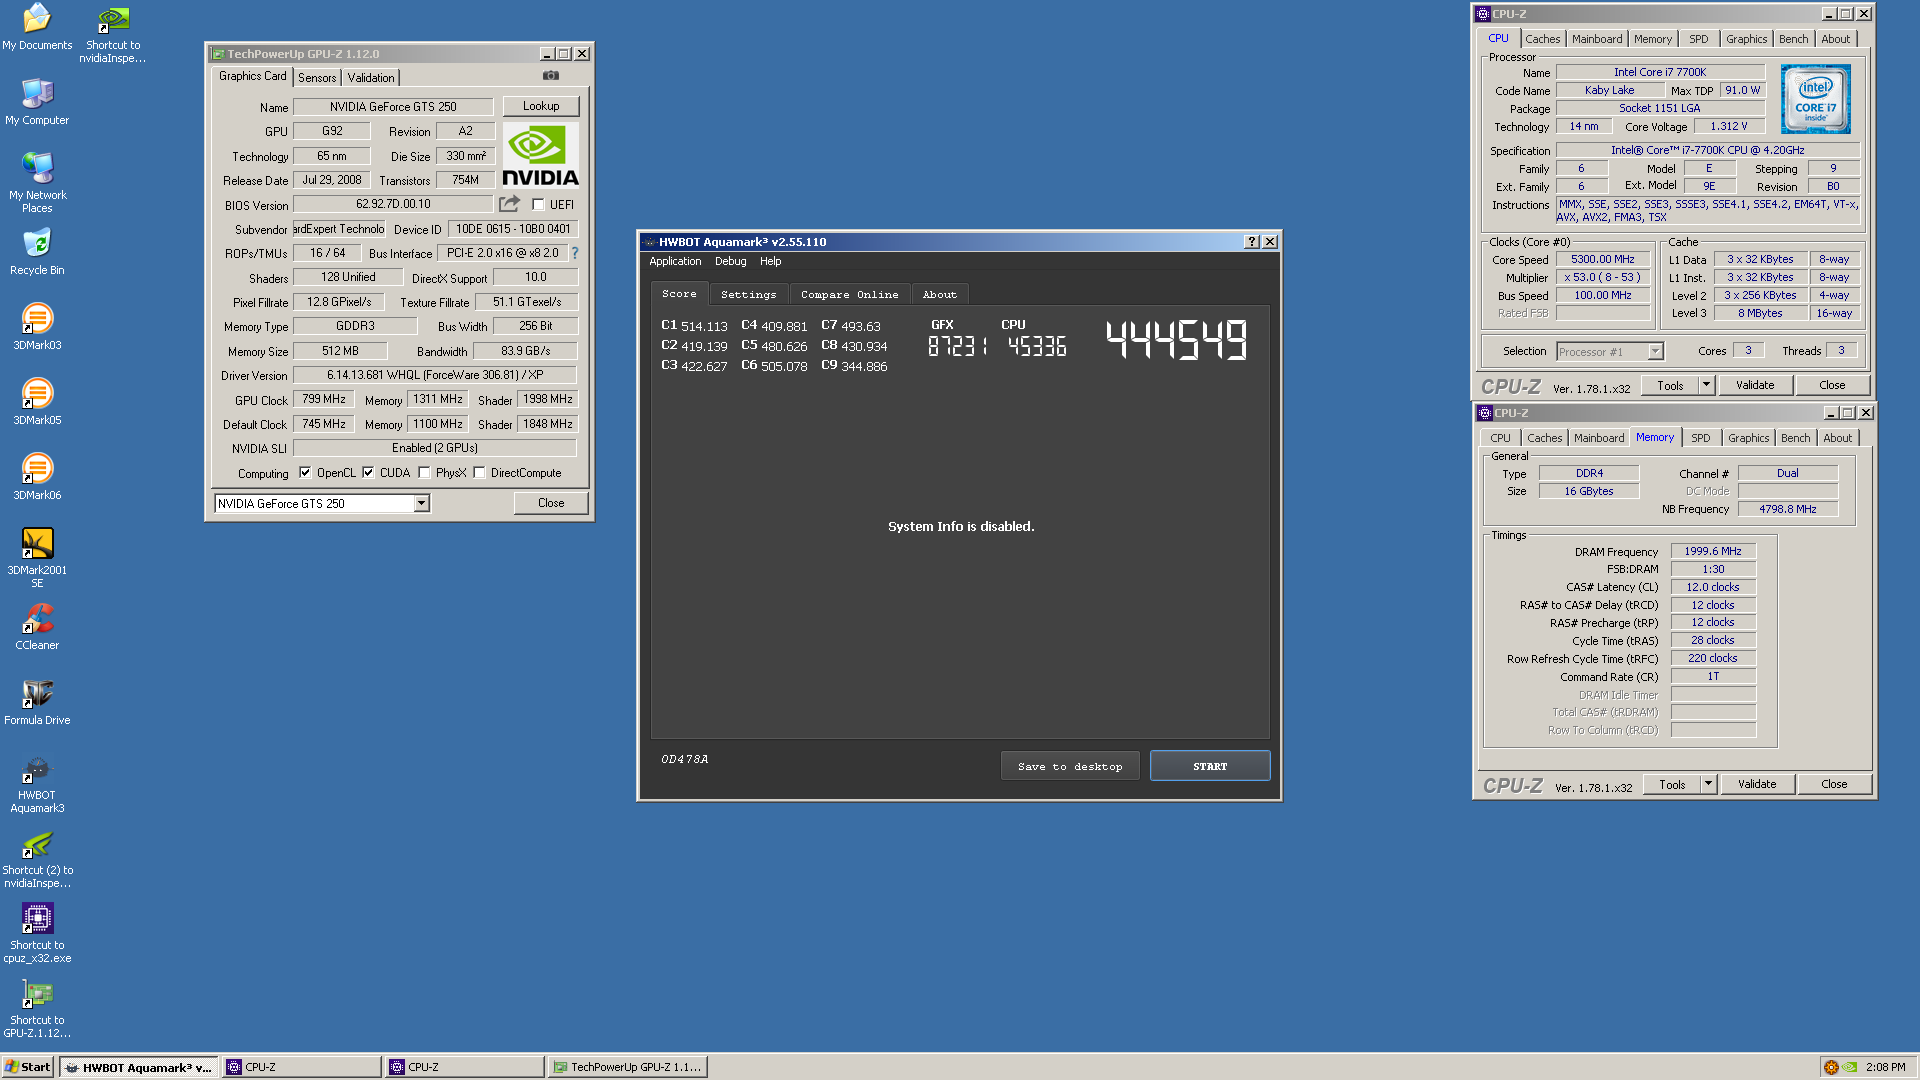Toggle the PhysX checkbox

[424, 473]
